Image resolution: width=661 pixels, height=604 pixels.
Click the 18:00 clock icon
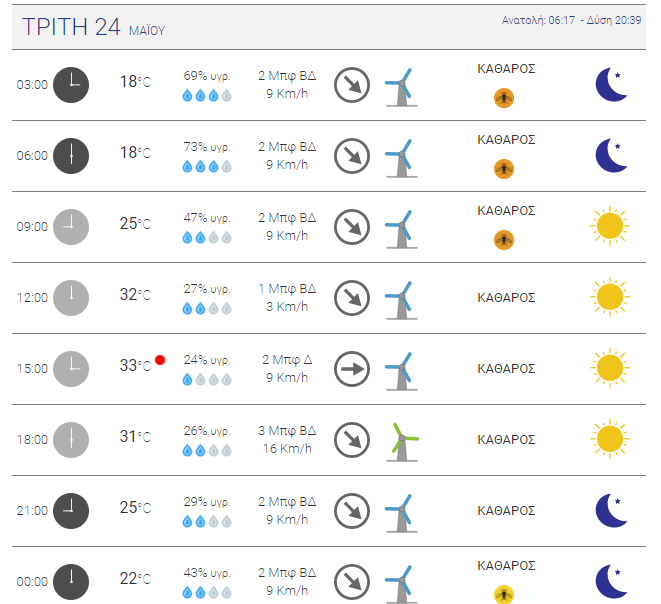[x=71, y=440]
